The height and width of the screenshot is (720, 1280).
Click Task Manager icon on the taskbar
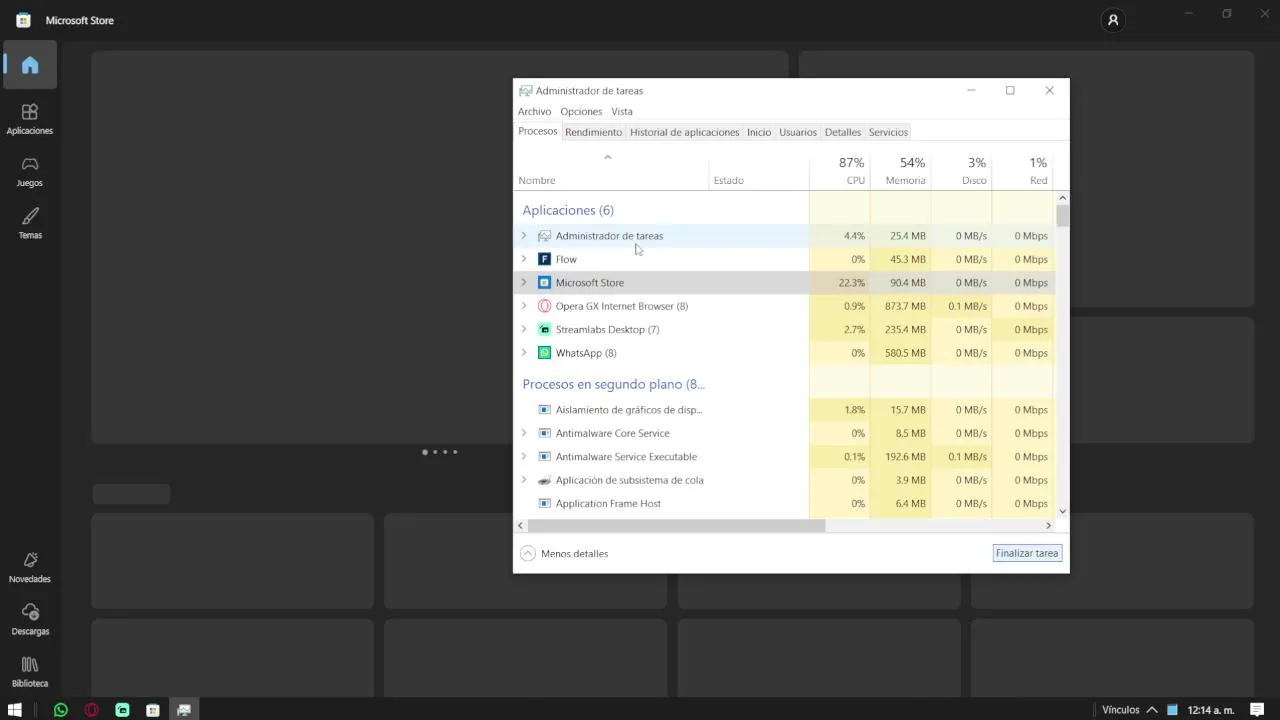click(184, 710)
